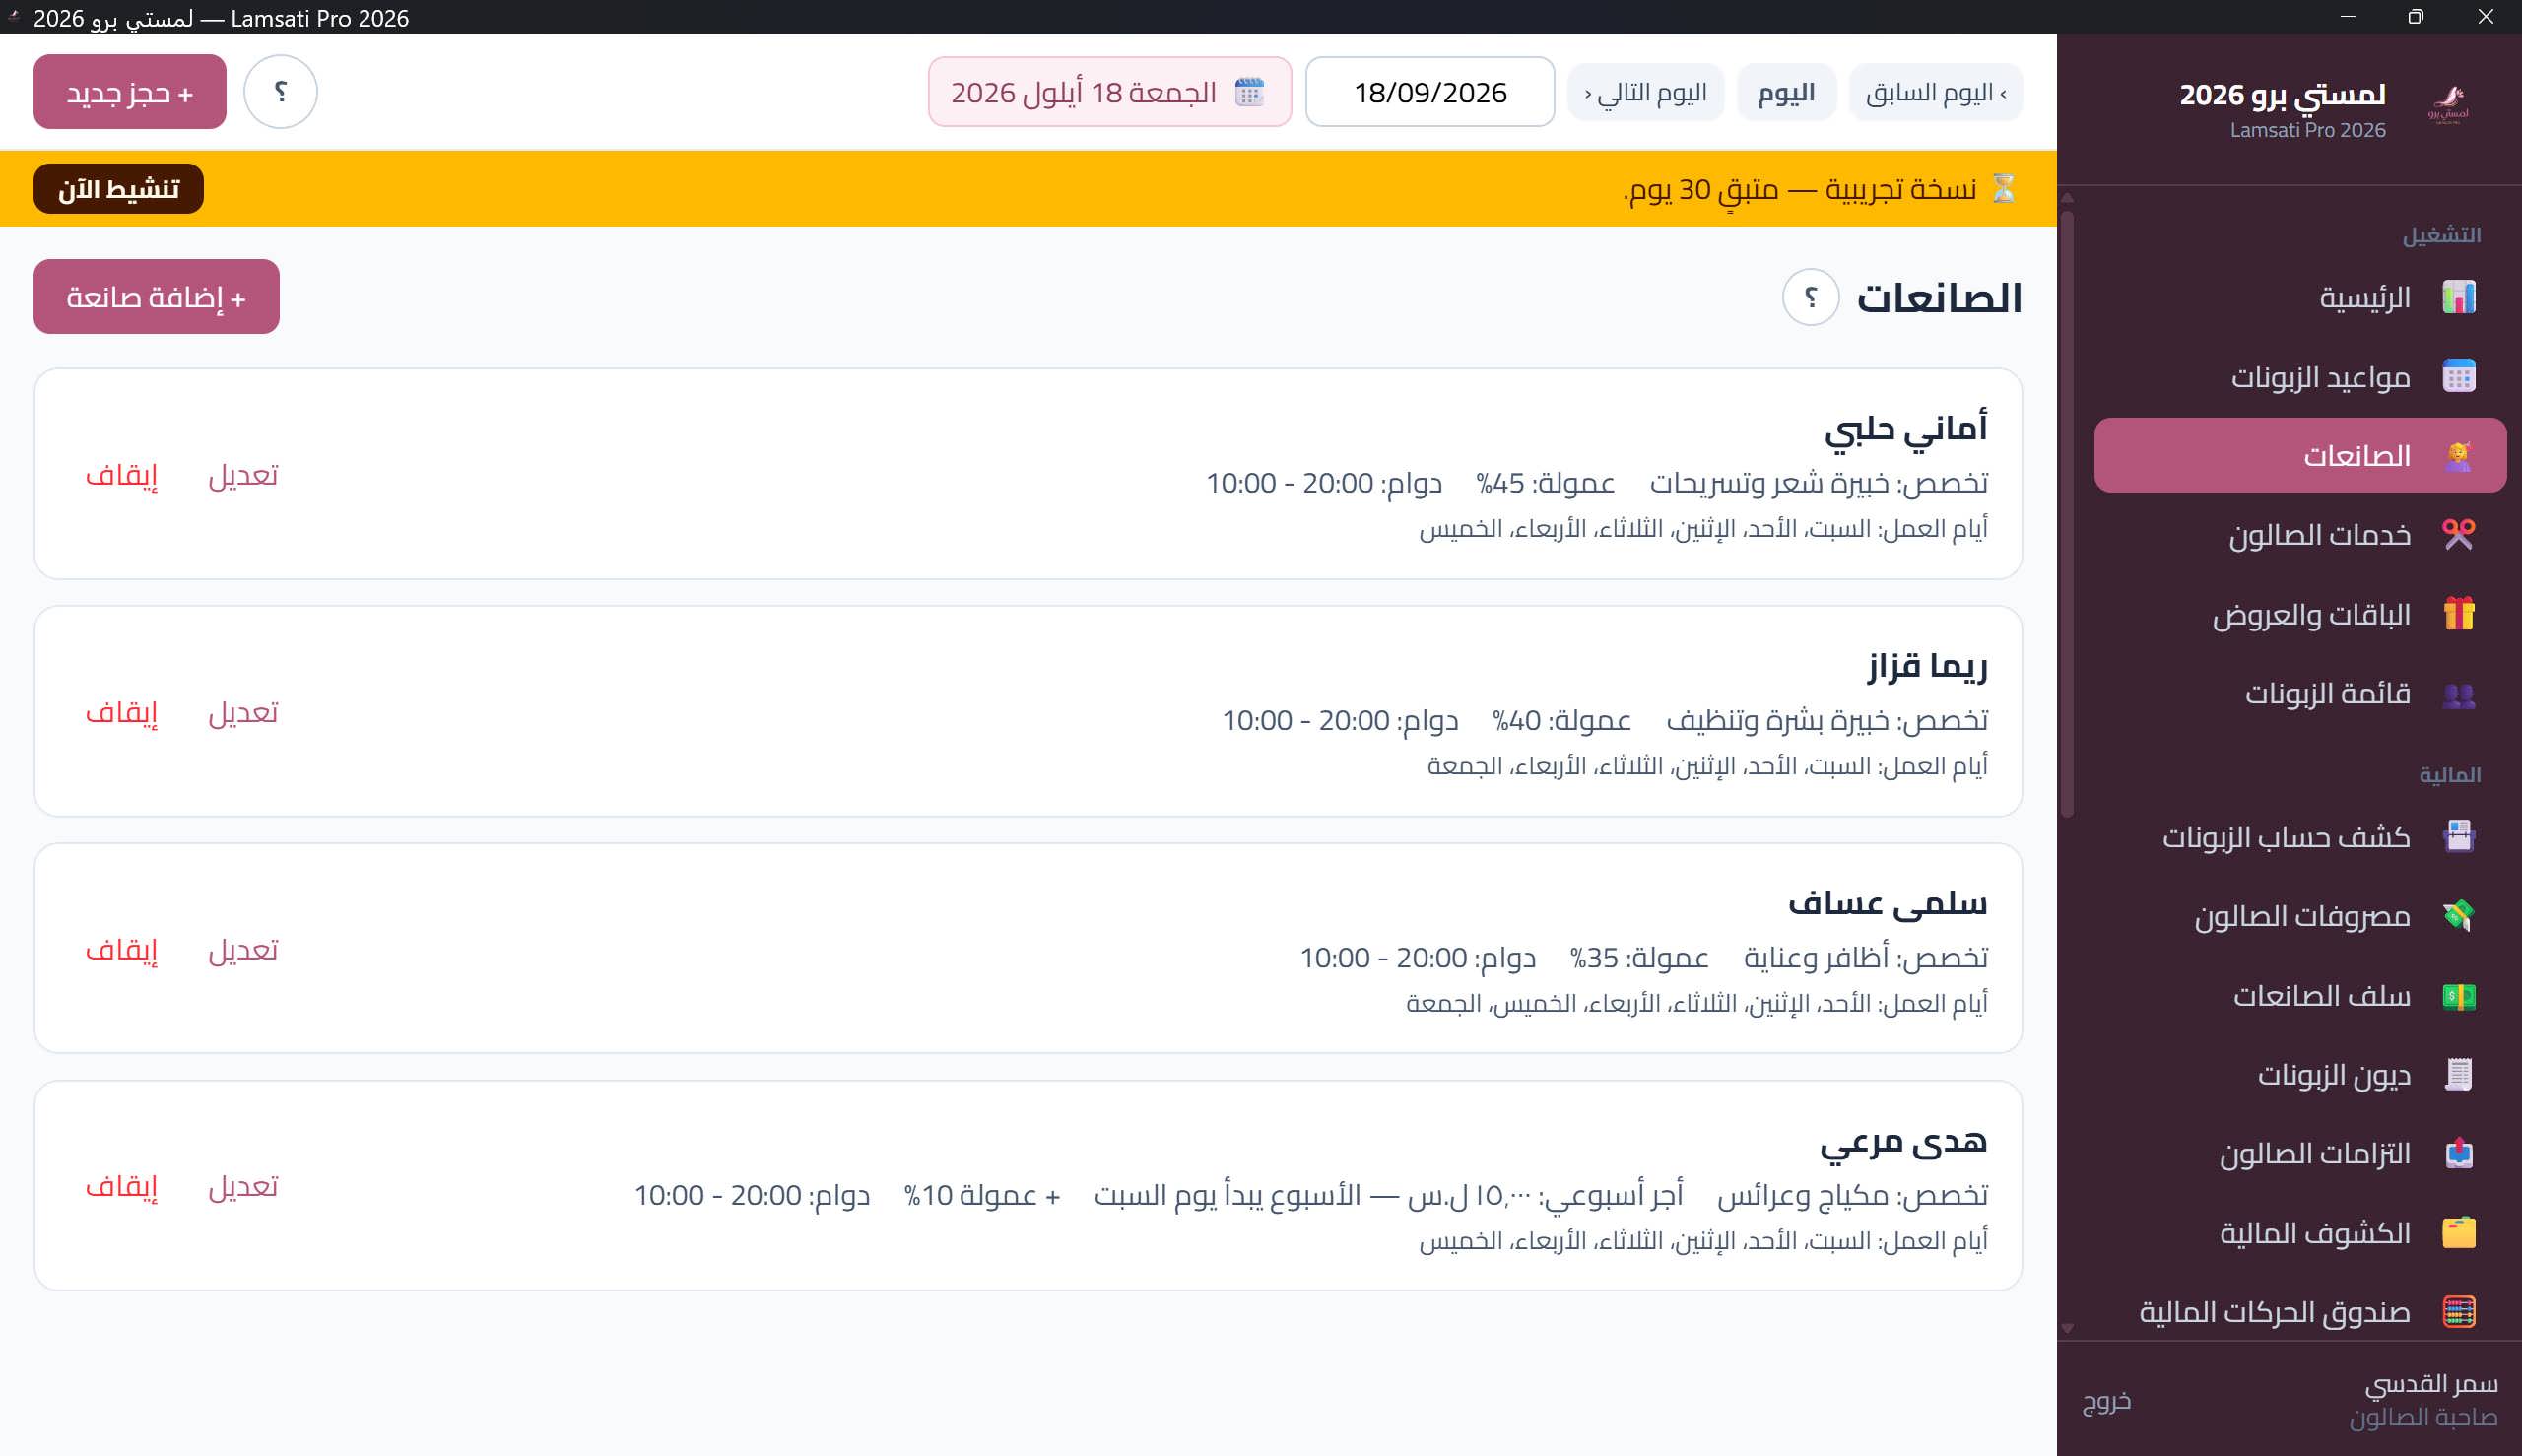Click the sidebar vertical scrollbar
Screen dimensions: 2522x1456
tap(2067, 513)
